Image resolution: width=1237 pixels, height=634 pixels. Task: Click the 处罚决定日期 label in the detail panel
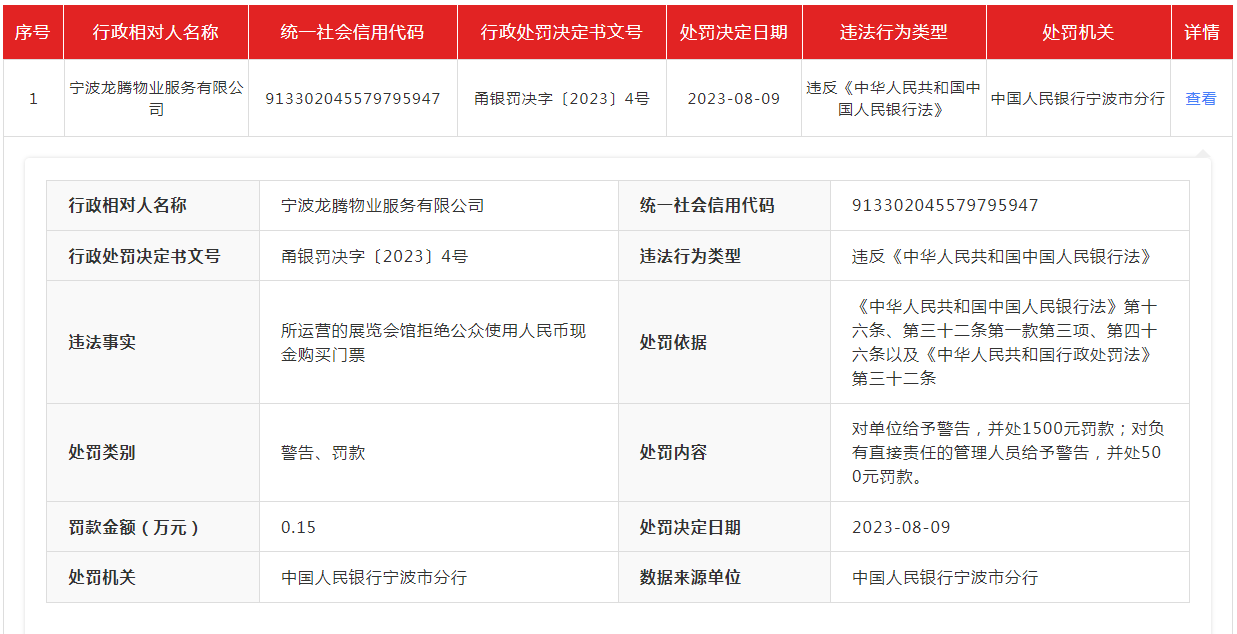click(690, 527)
